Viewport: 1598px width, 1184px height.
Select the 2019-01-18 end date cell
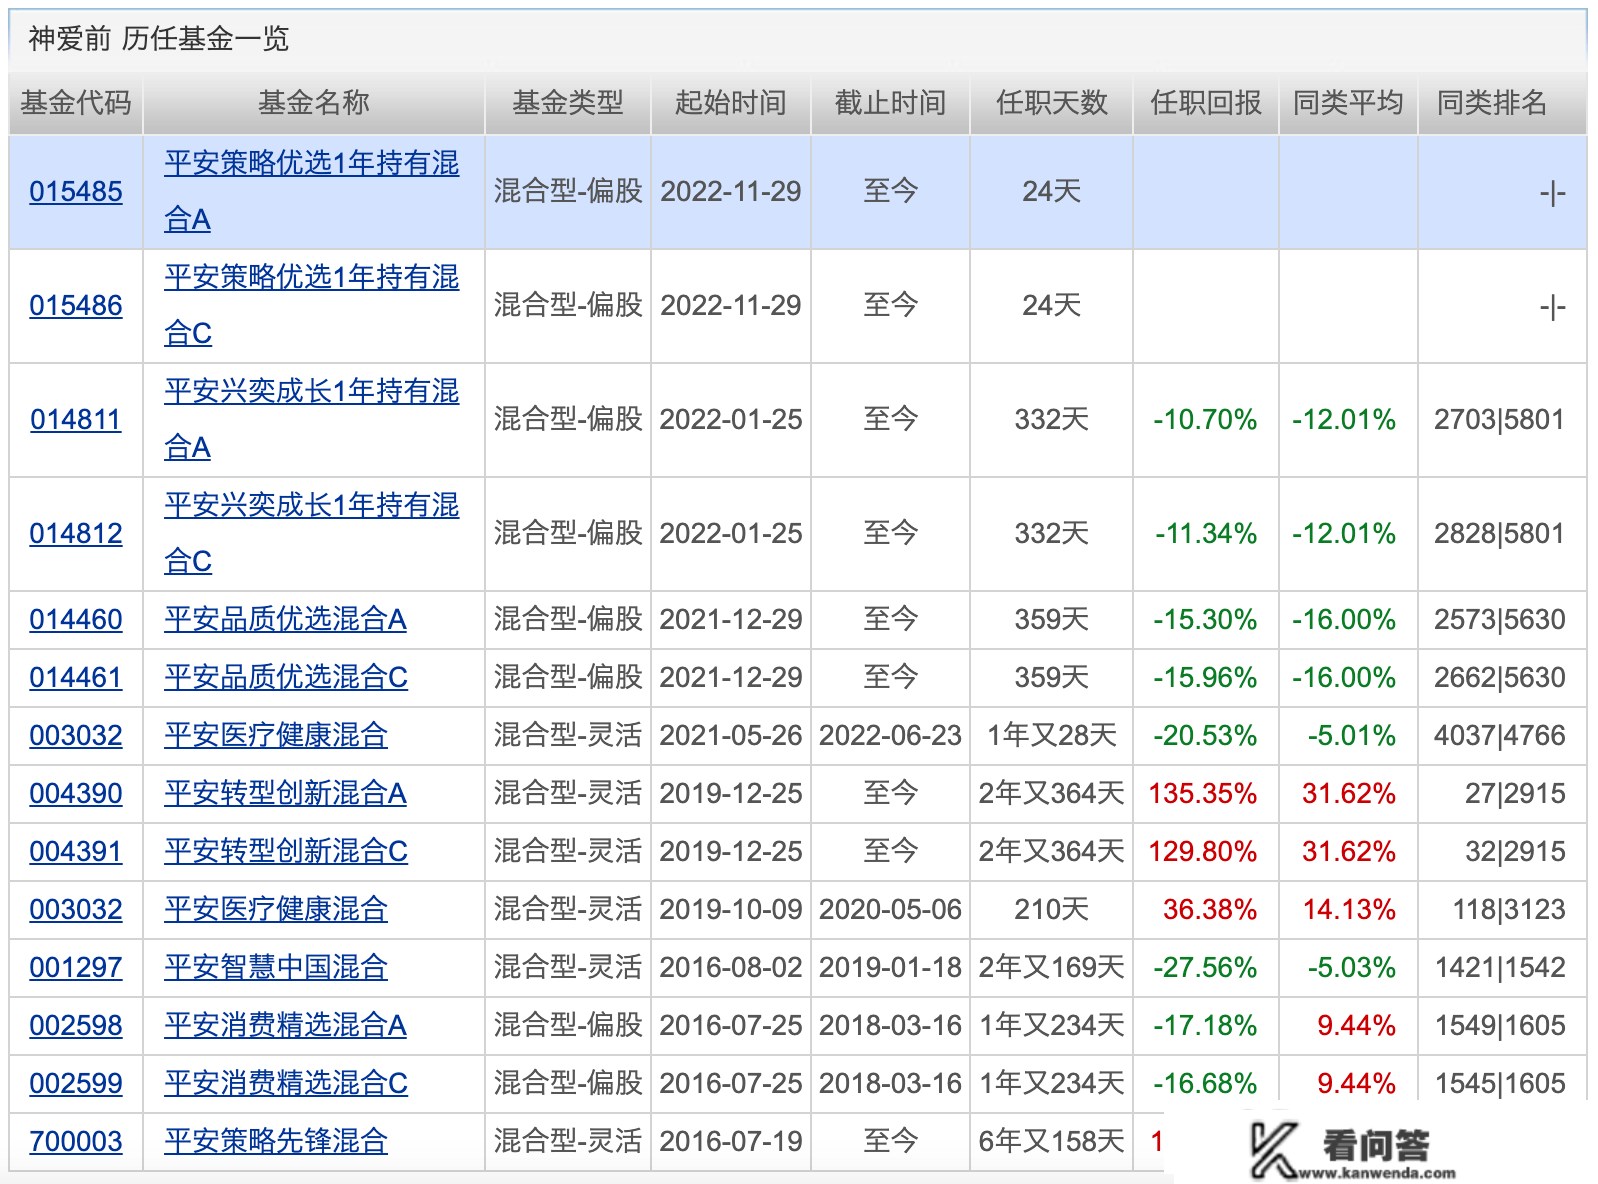tap(890, 968)
